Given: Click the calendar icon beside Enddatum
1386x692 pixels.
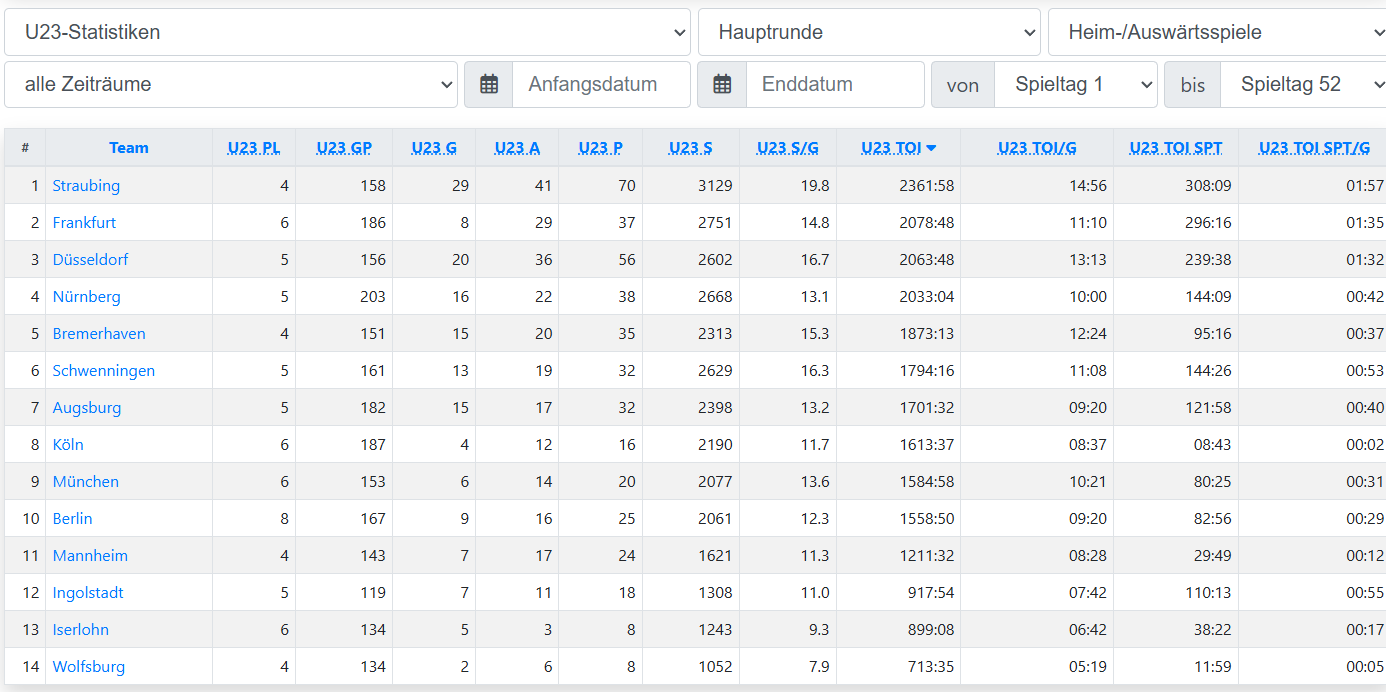Looking at the screenshot, I should [x=722, y=85].
